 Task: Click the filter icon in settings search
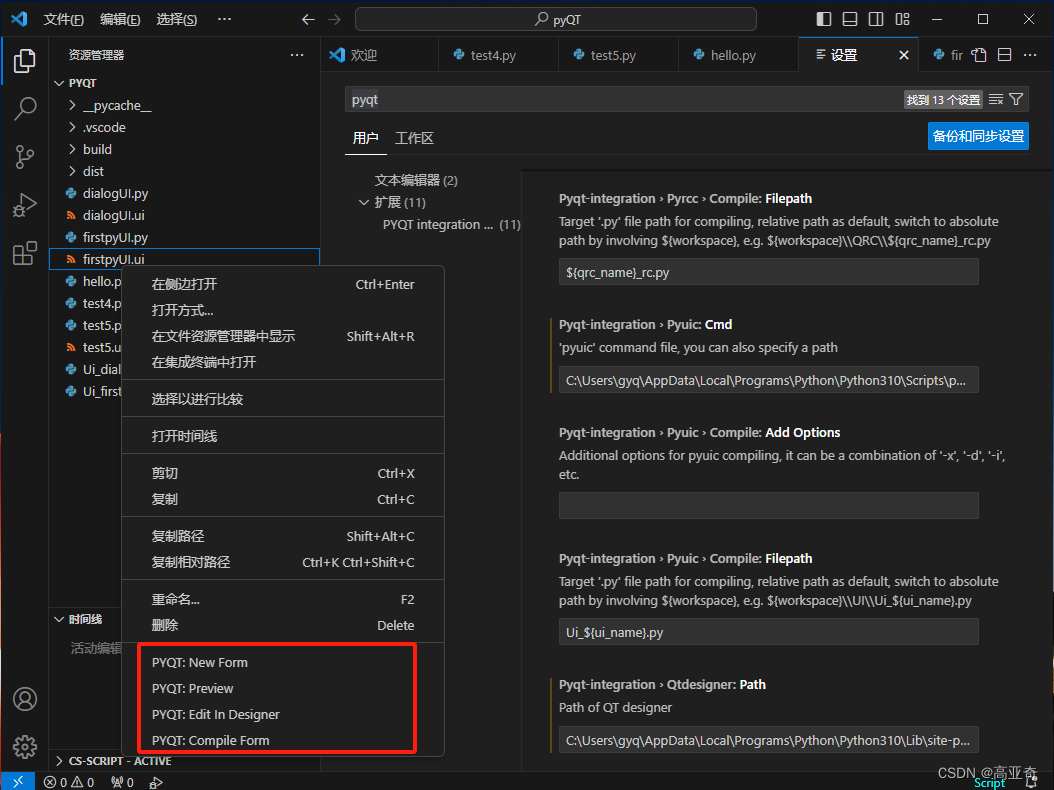1016,100
